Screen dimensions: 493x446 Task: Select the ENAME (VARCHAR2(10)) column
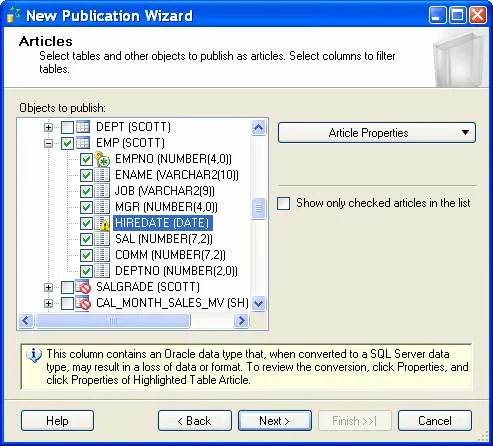(x=177, y=175)
